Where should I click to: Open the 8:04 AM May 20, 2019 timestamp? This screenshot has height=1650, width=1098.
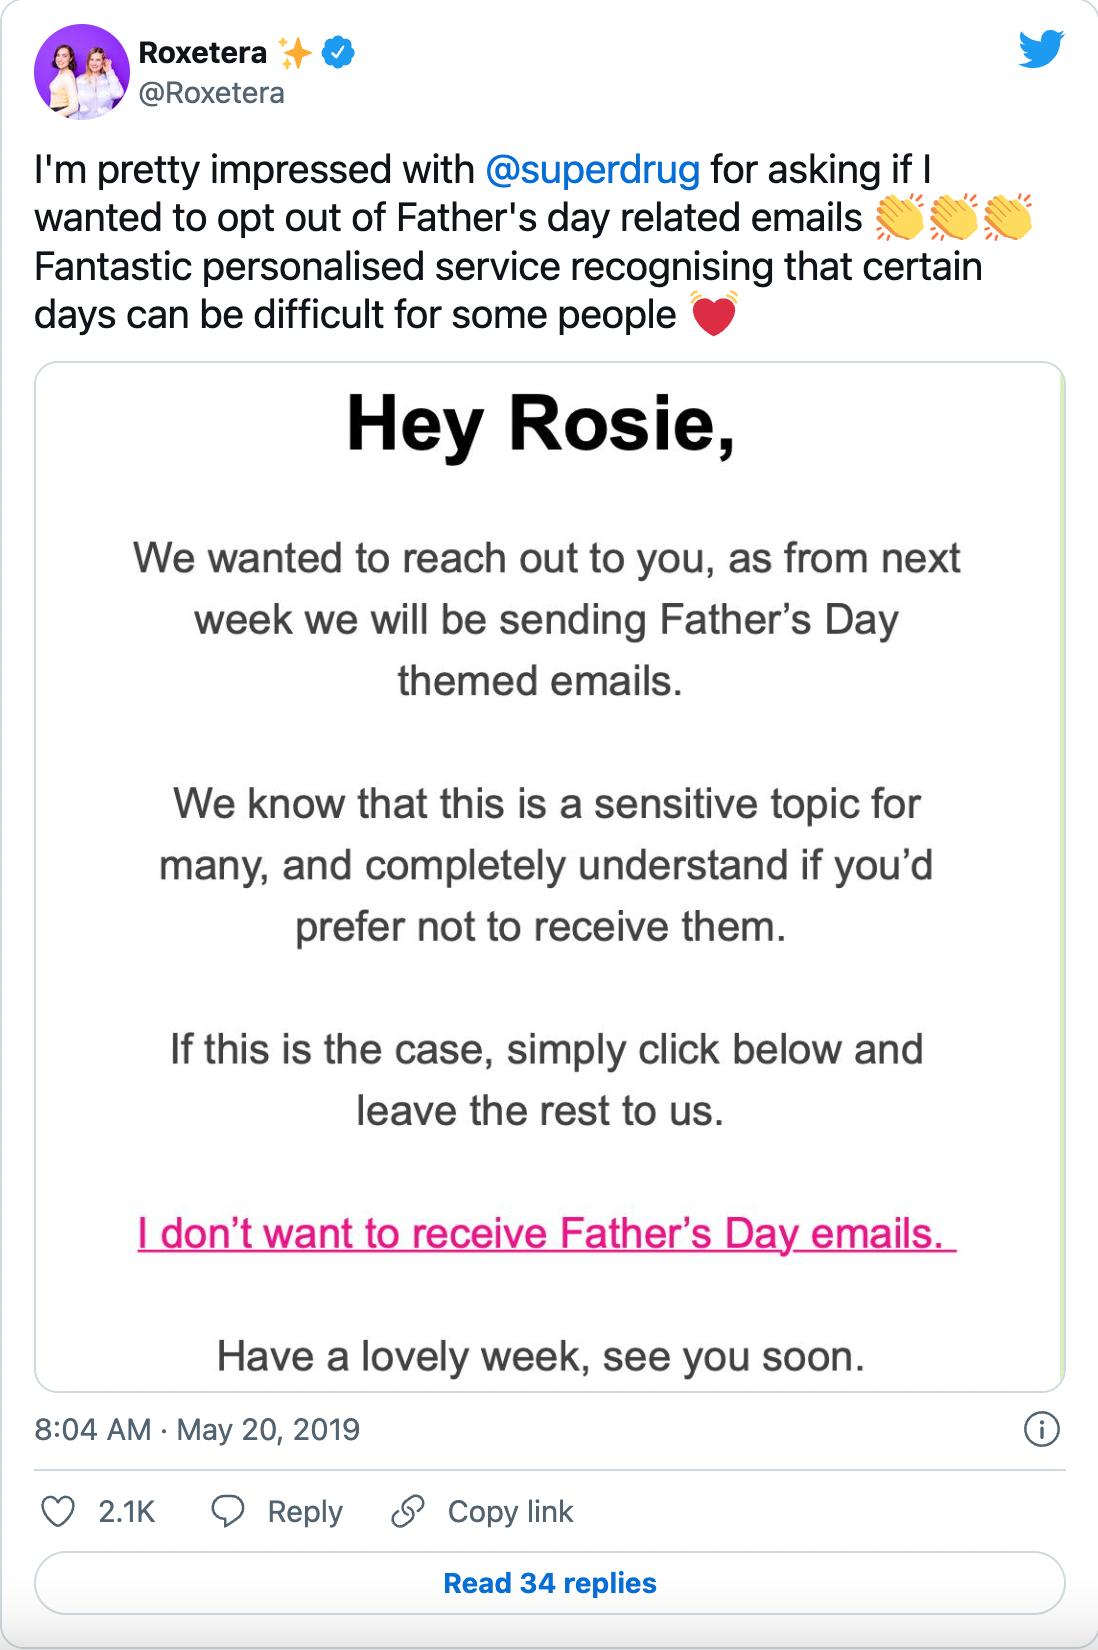coord(197,1429)
